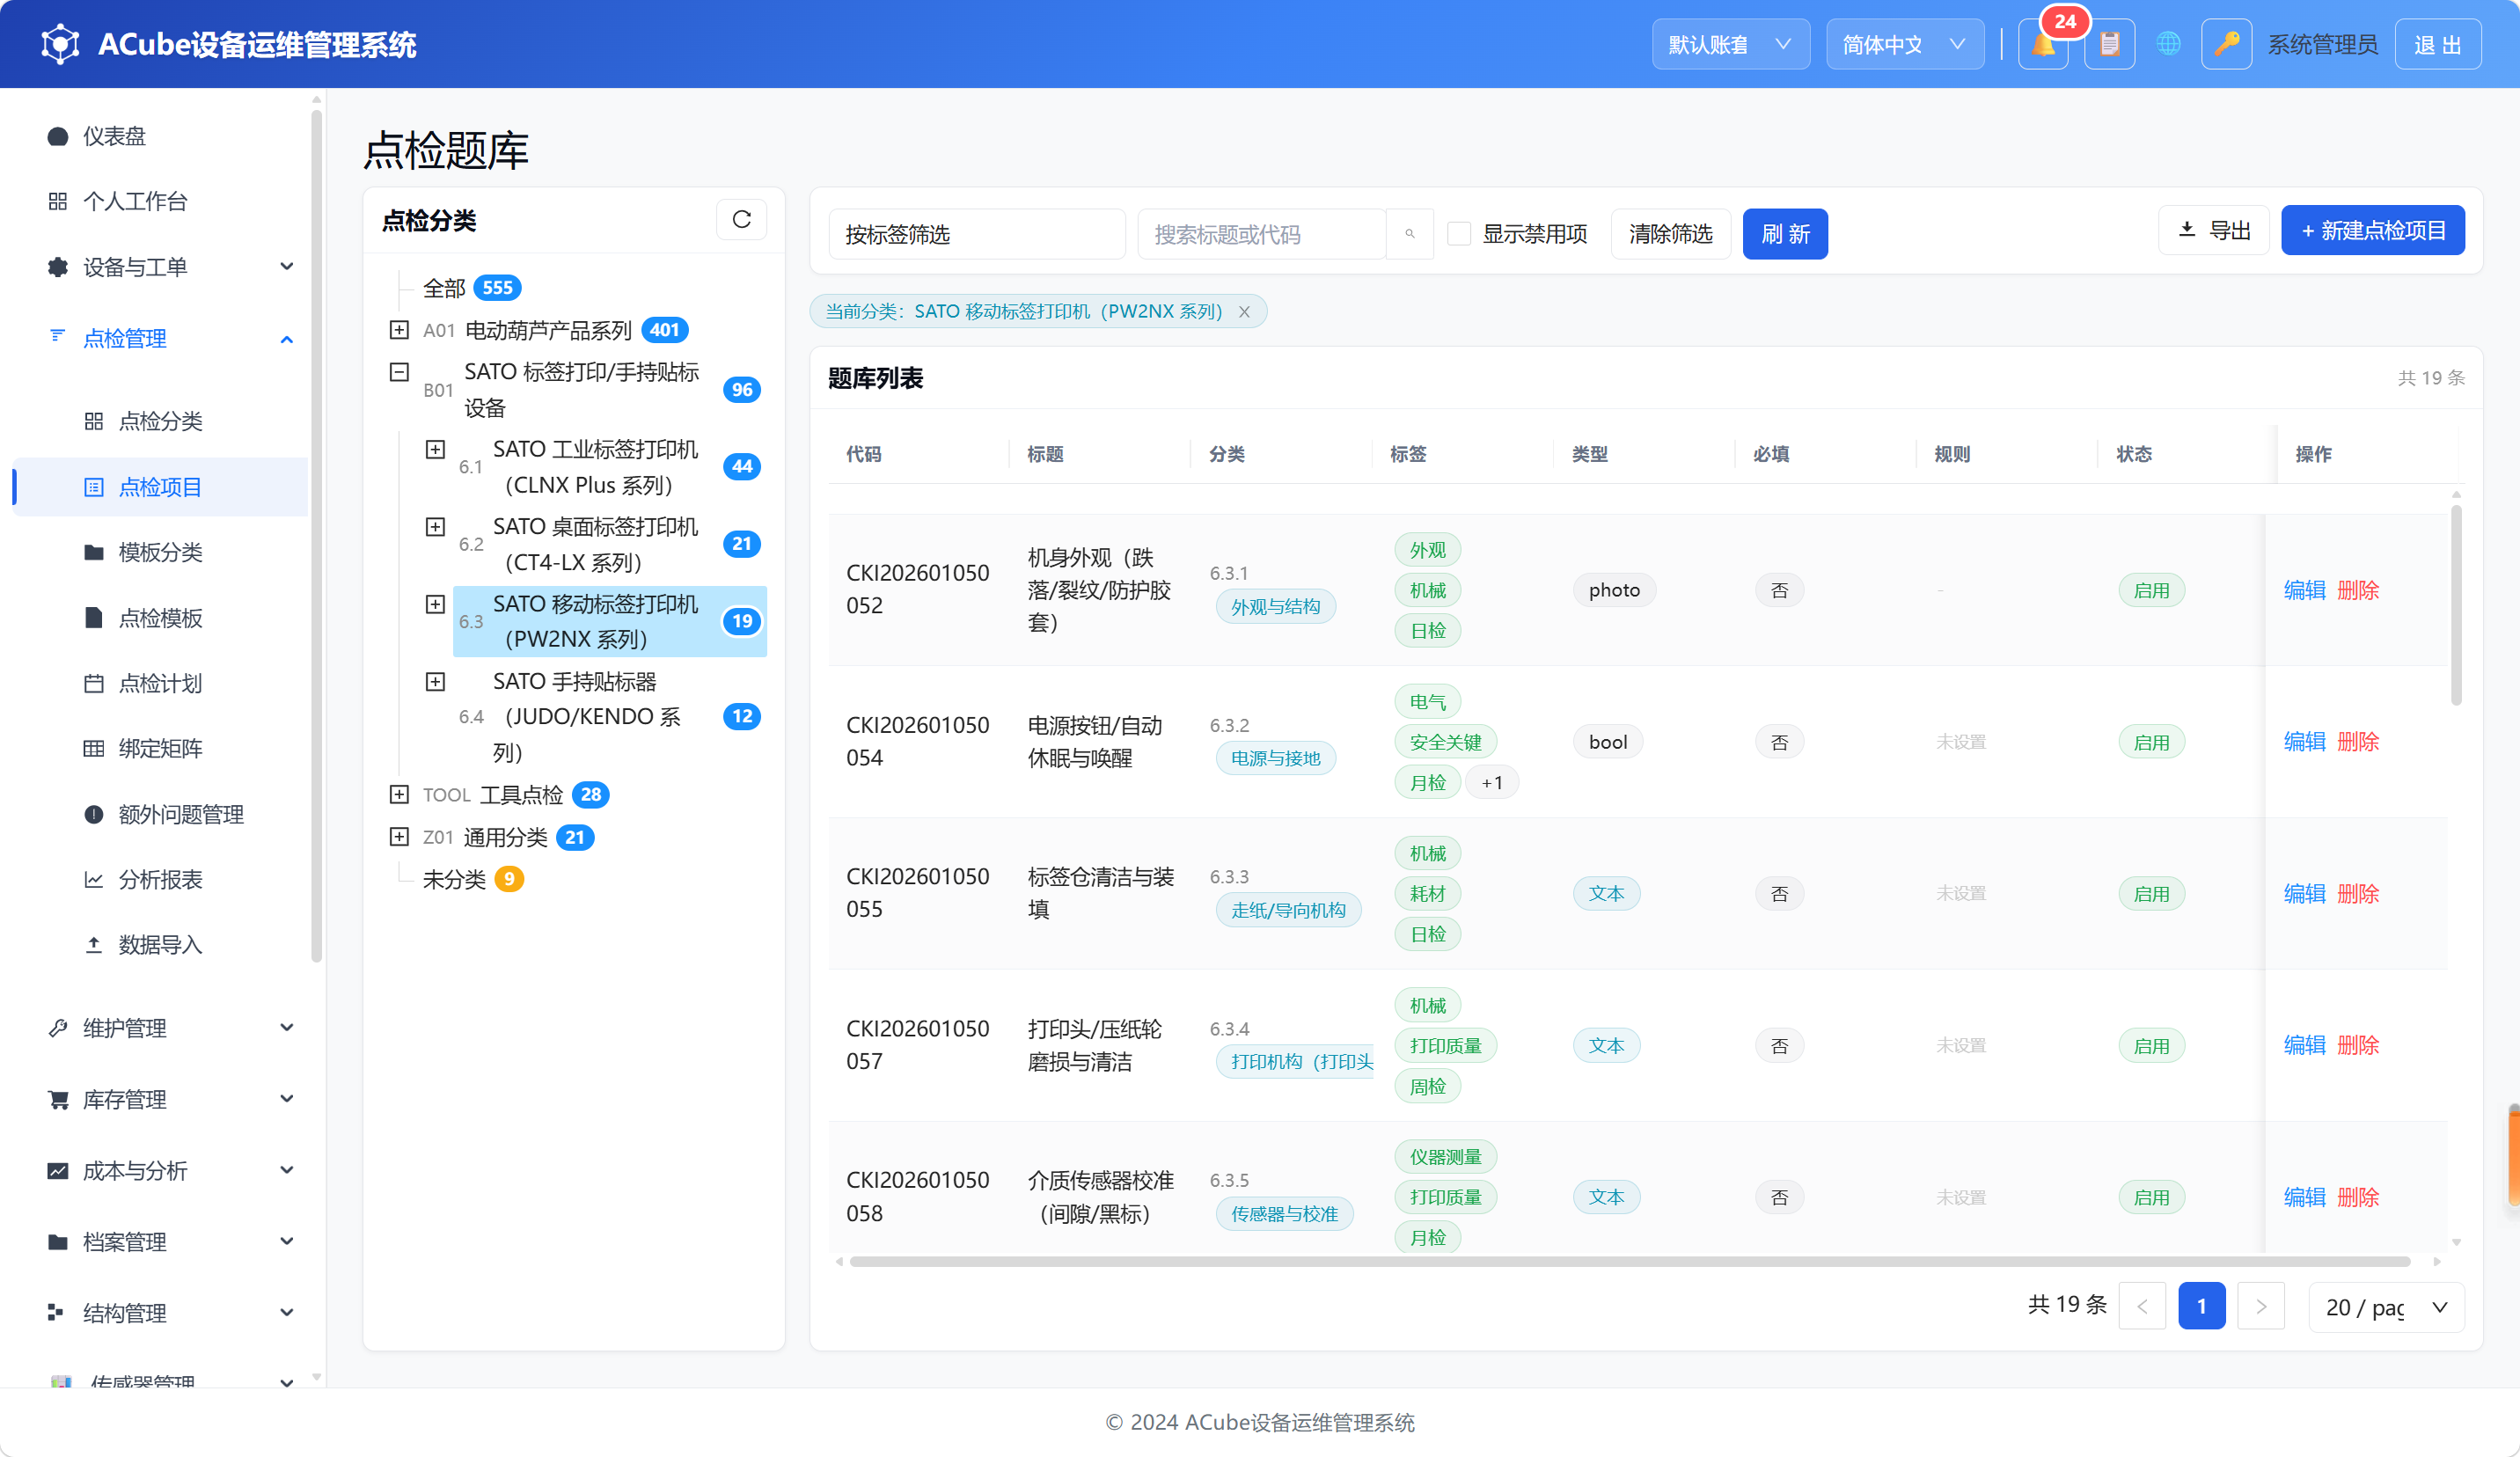
Task: Click 新建点检项目 button
Action: pyautogui.click(x=2372, y=231)
